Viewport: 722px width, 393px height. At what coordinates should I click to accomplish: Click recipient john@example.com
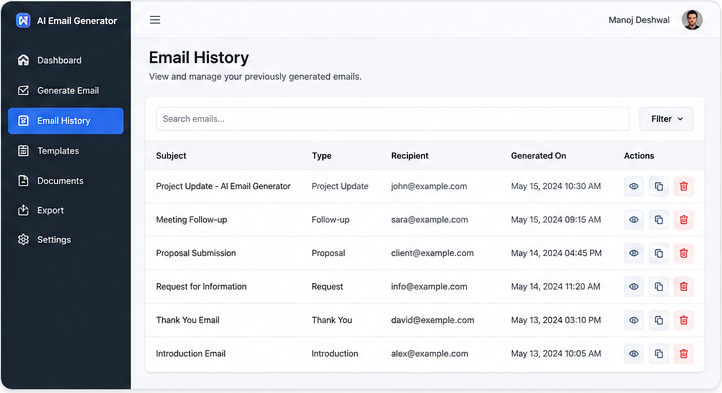coord(429,186)
